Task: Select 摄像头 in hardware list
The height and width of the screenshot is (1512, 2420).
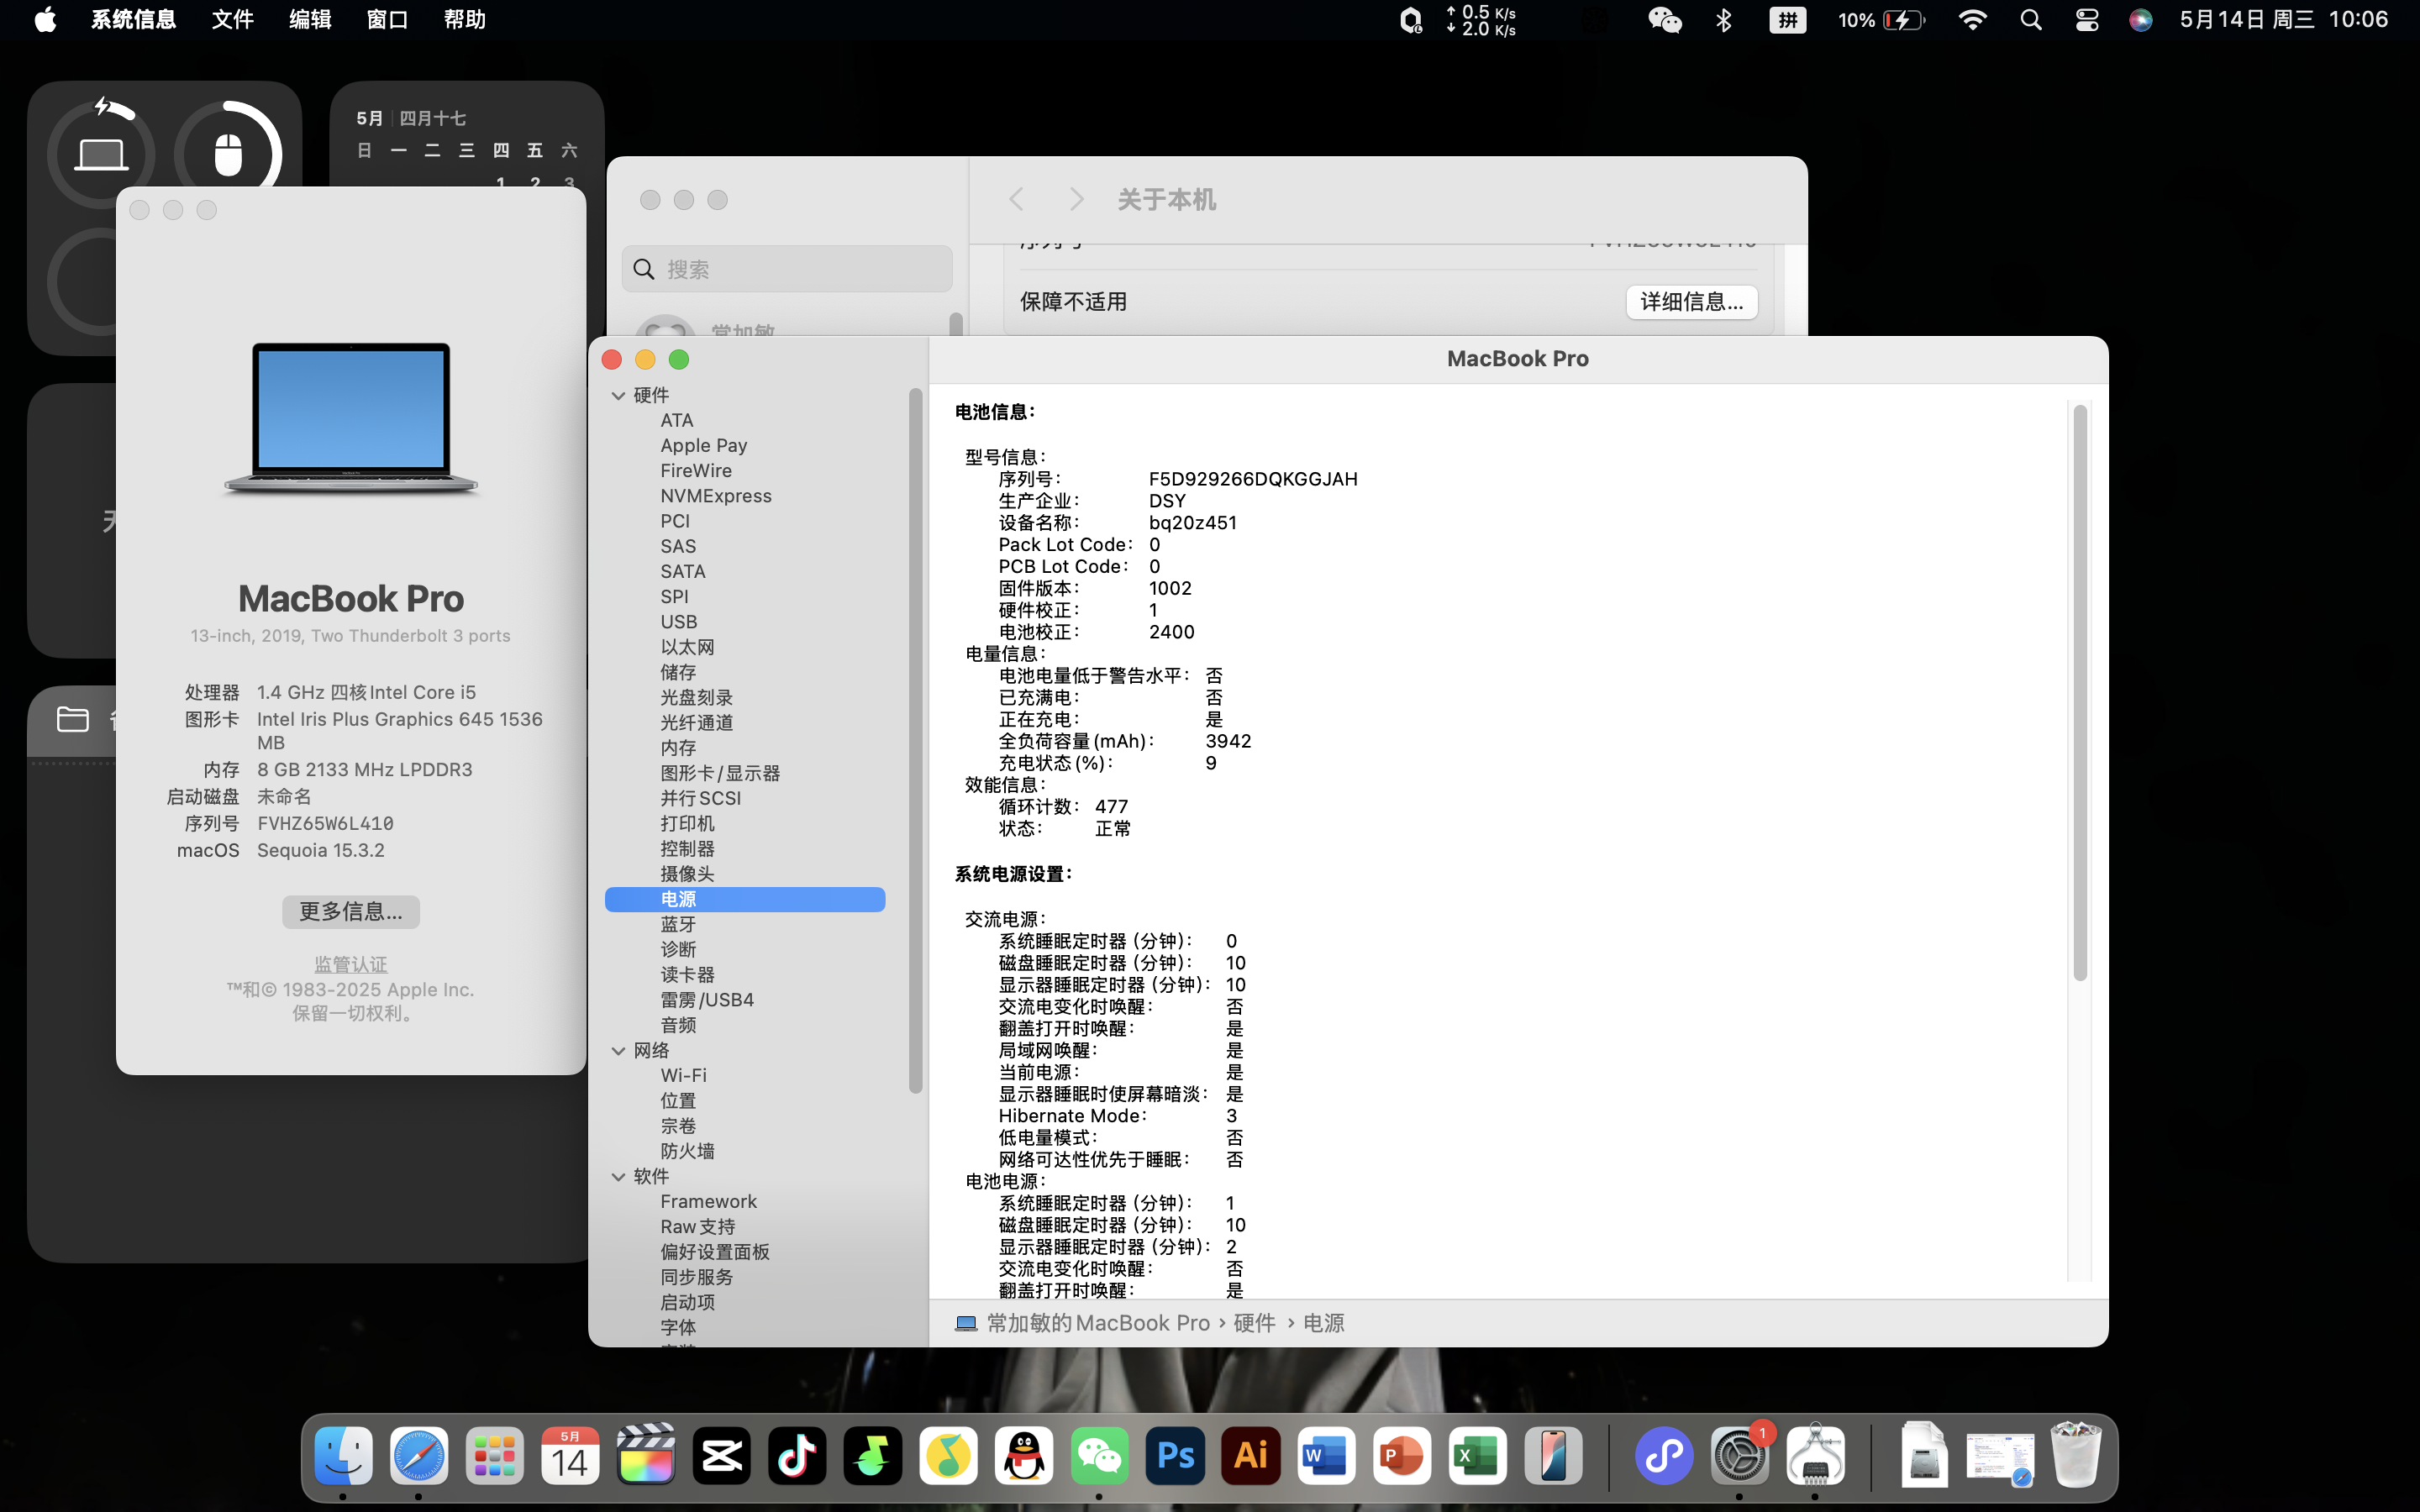Action: [x=687, y=874]
